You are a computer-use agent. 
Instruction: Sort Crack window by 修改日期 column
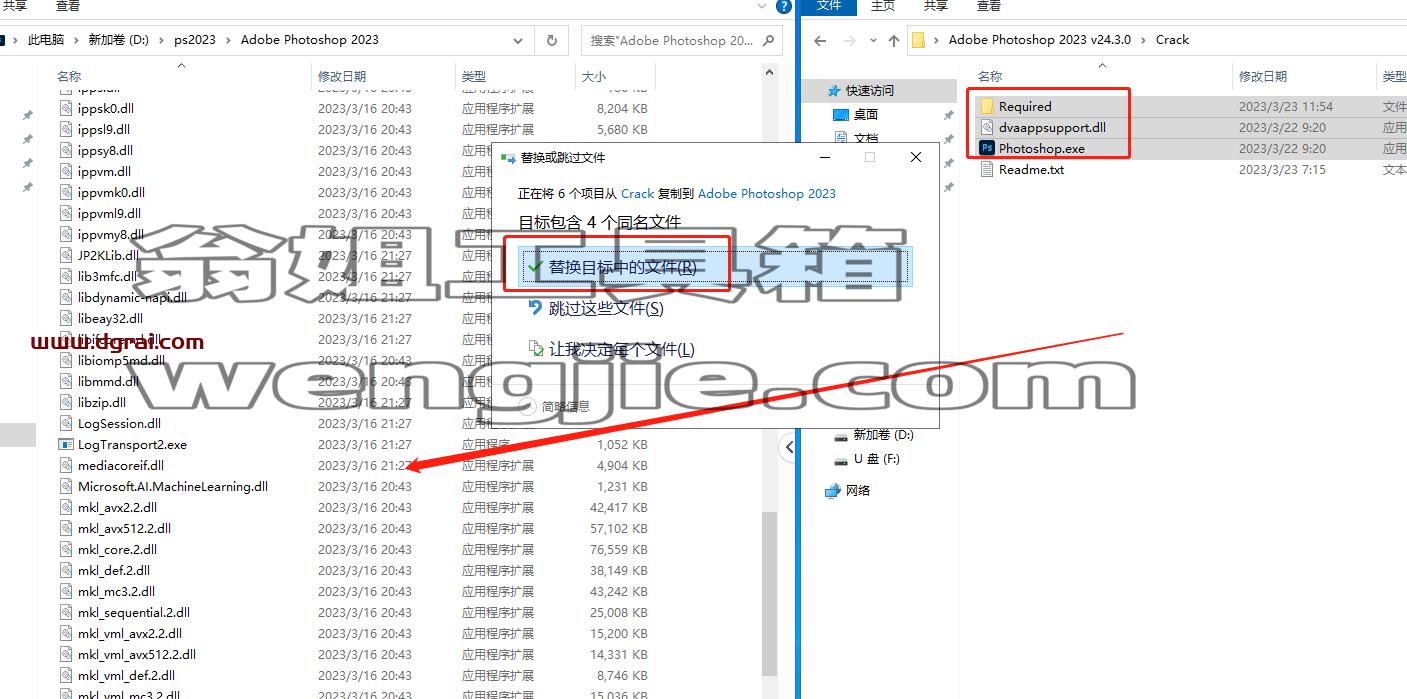click(1263, 76)
